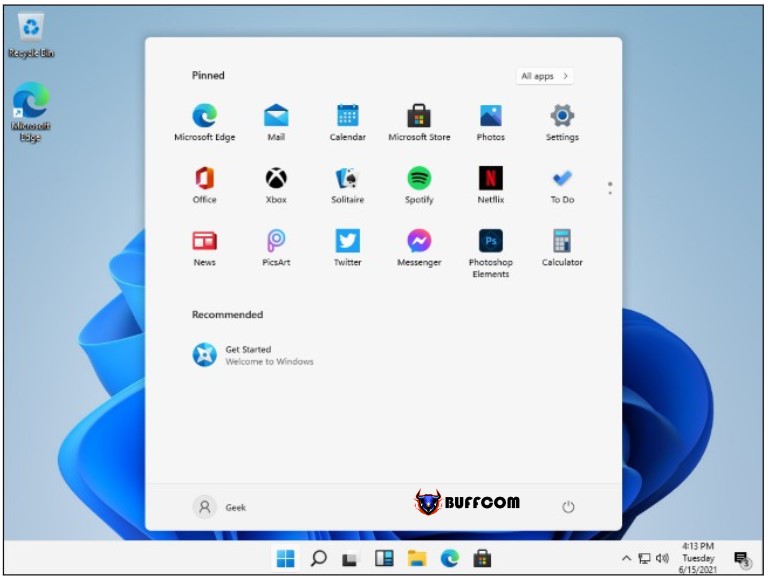768x579 pixels.
Task: Open the Widgets panel from the taskbar
Action: [384, 558]
